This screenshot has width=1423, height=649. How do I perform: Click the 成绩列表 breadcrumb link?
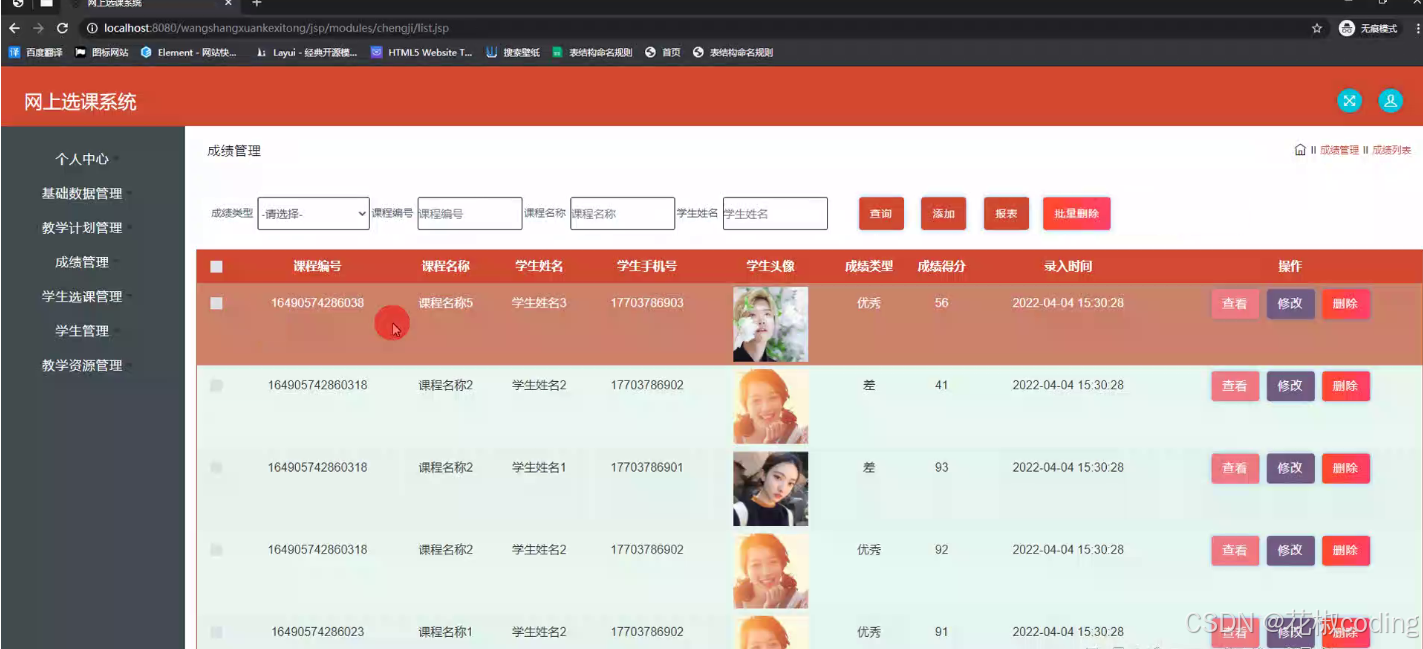(1391, 150)
